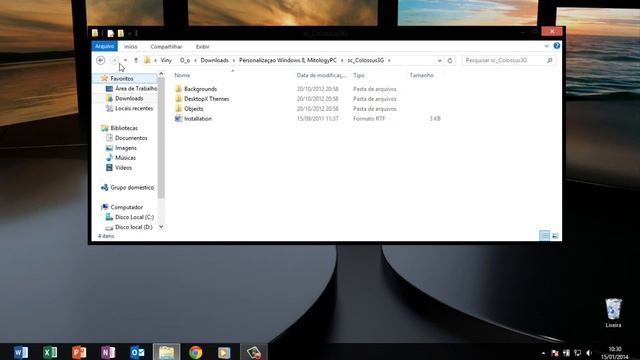This screenshot has height=360, width=640.
Task: Open the Lixeira recycle bin on desktop
Action: coord(613,313)
